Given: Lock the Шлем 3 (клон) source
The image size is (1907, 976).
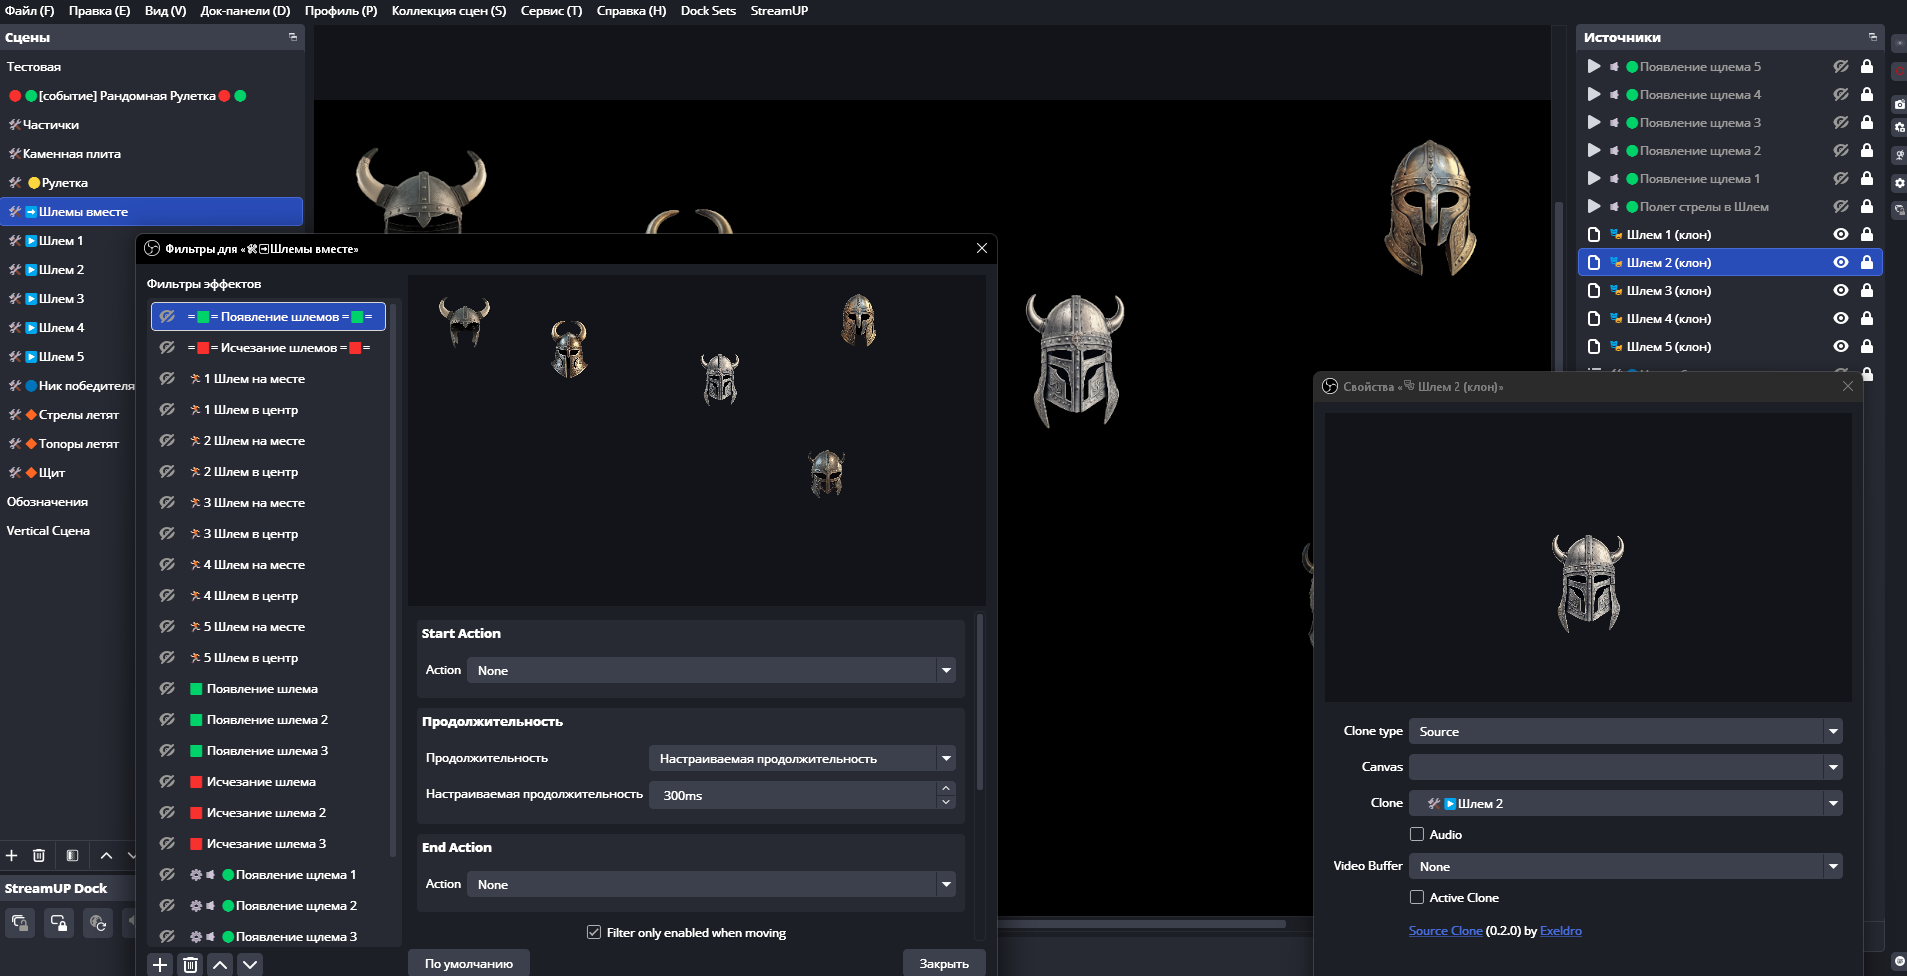Looking at the screenshot, I should pyautogui.click(x=1866, y=290).
